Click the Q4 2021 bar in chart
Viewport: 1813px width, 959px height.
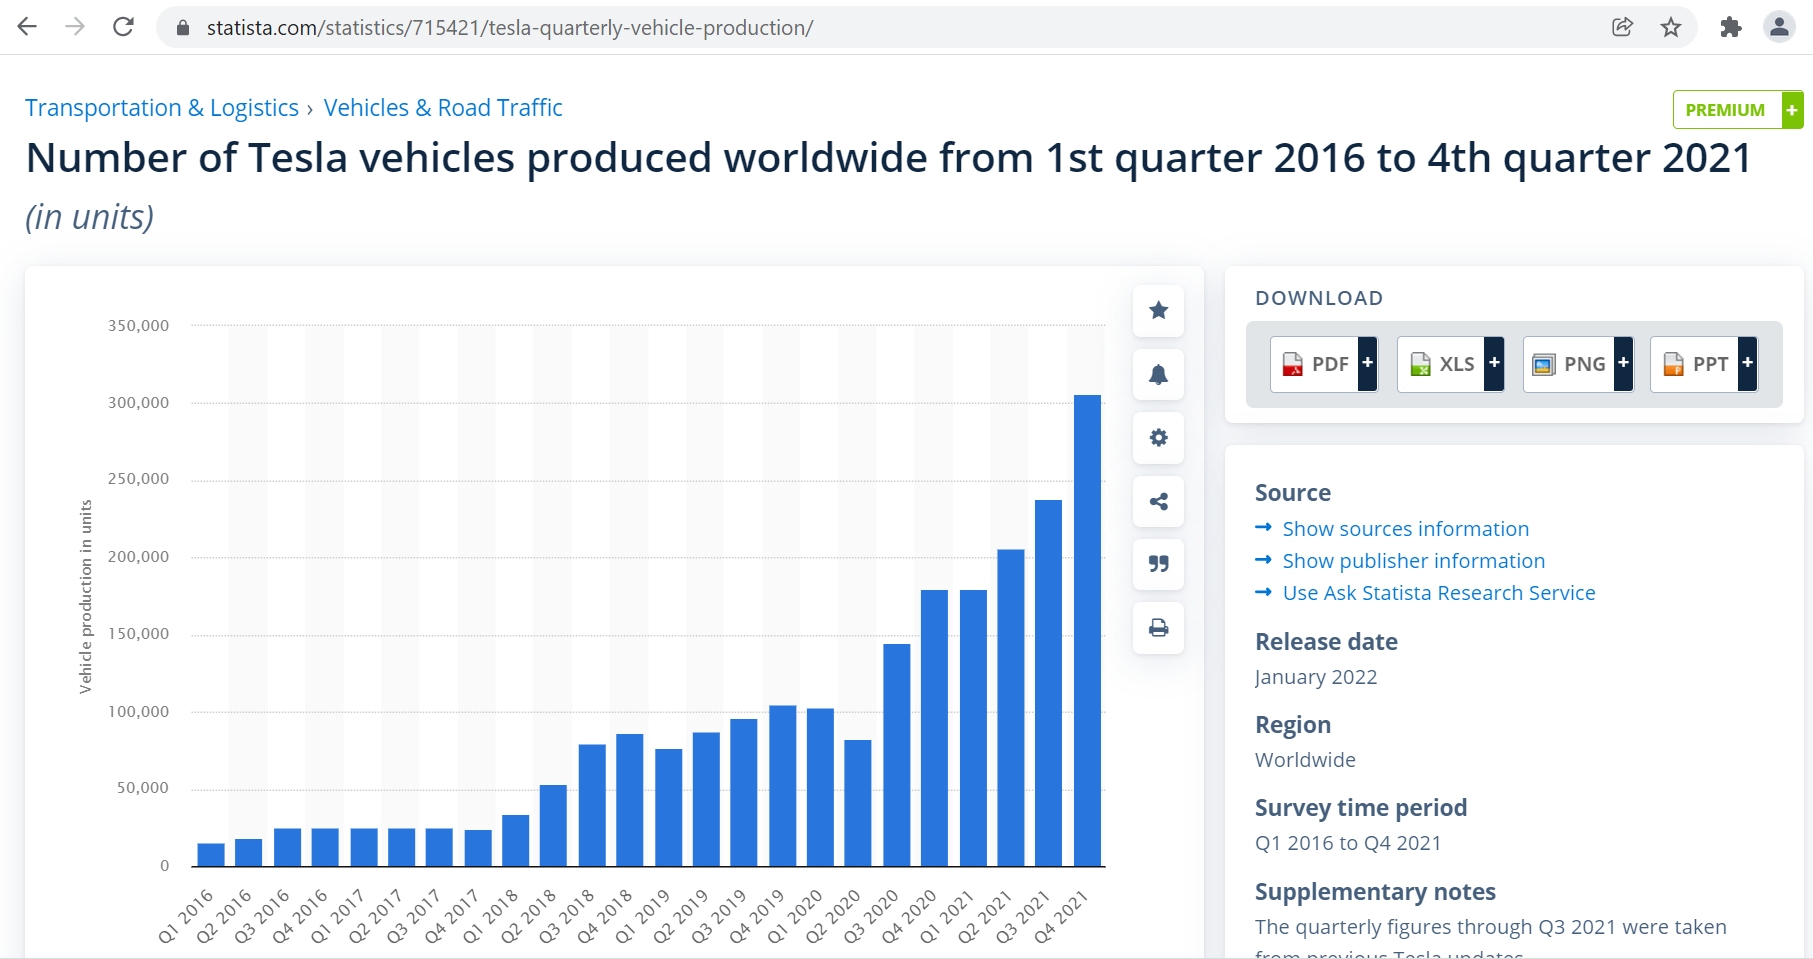1087,630
